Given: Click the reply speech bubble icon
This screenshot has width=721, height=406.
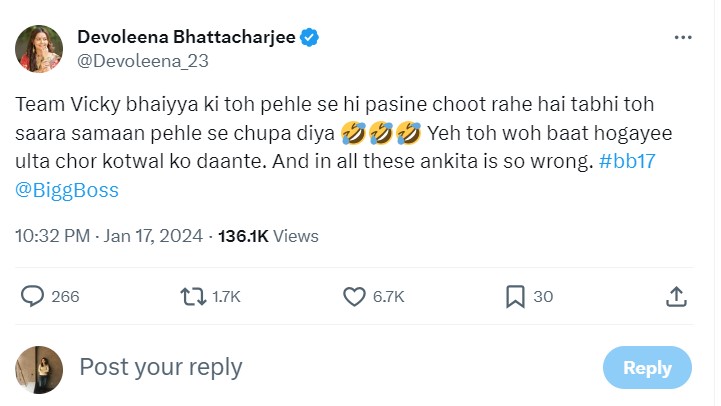Looking at the screenshot, I should [33, 296].
